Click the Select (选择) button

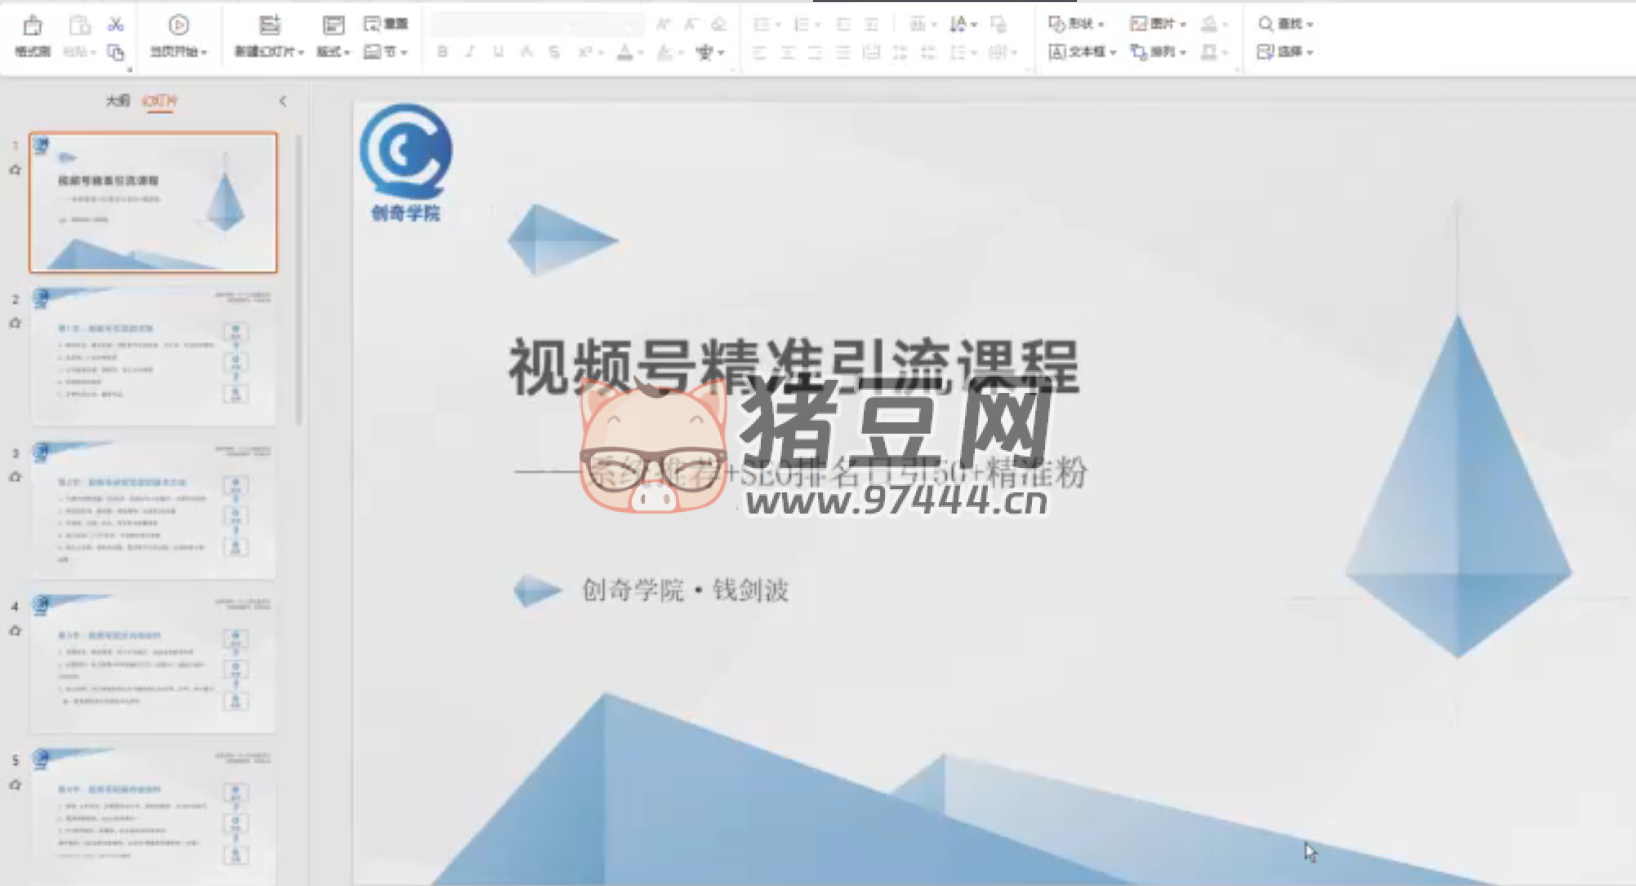(1284, 52)
